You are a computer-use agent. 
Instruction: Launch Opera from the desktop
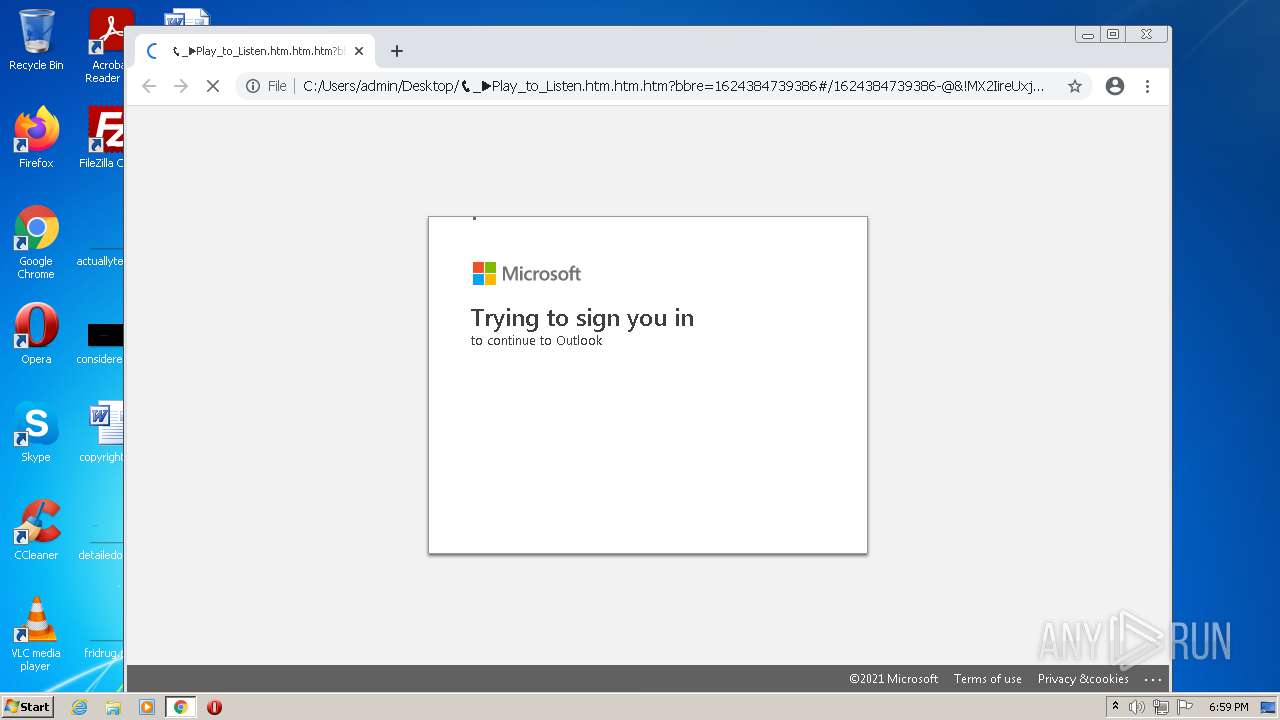(x=36, y=334)
